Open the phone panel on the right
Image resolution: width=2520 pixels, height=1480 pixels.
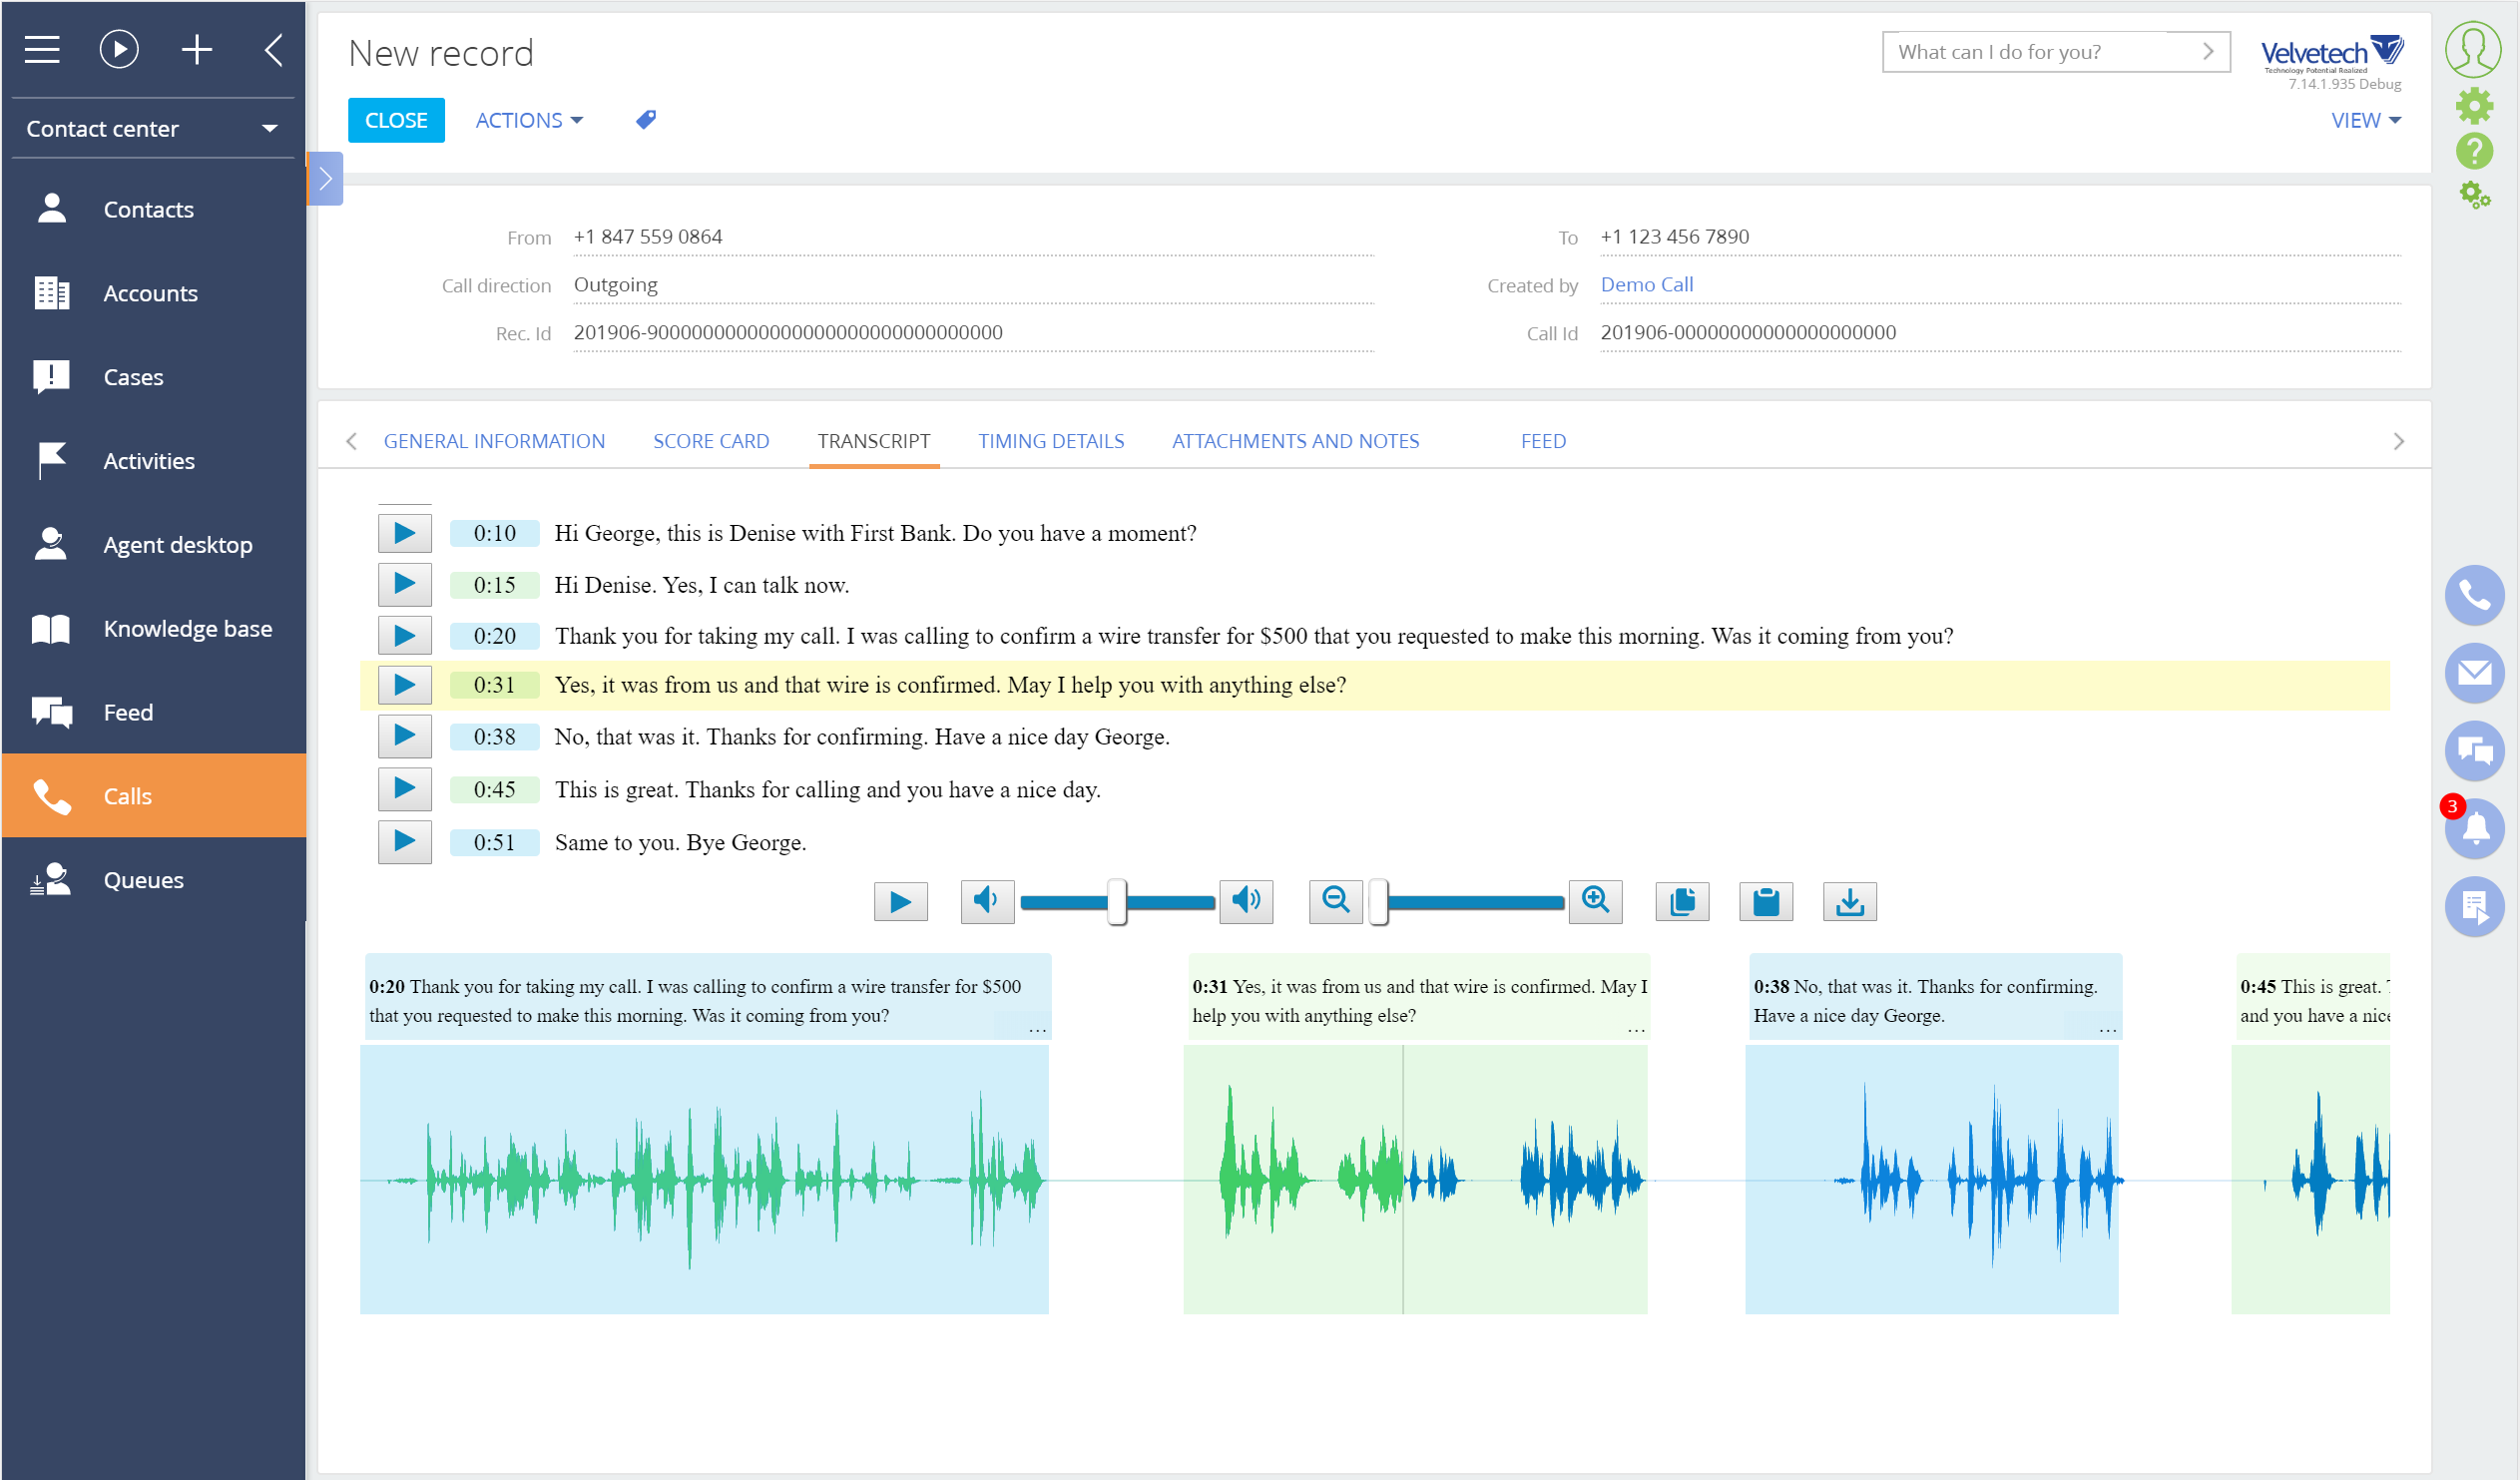click(2474, 595)
